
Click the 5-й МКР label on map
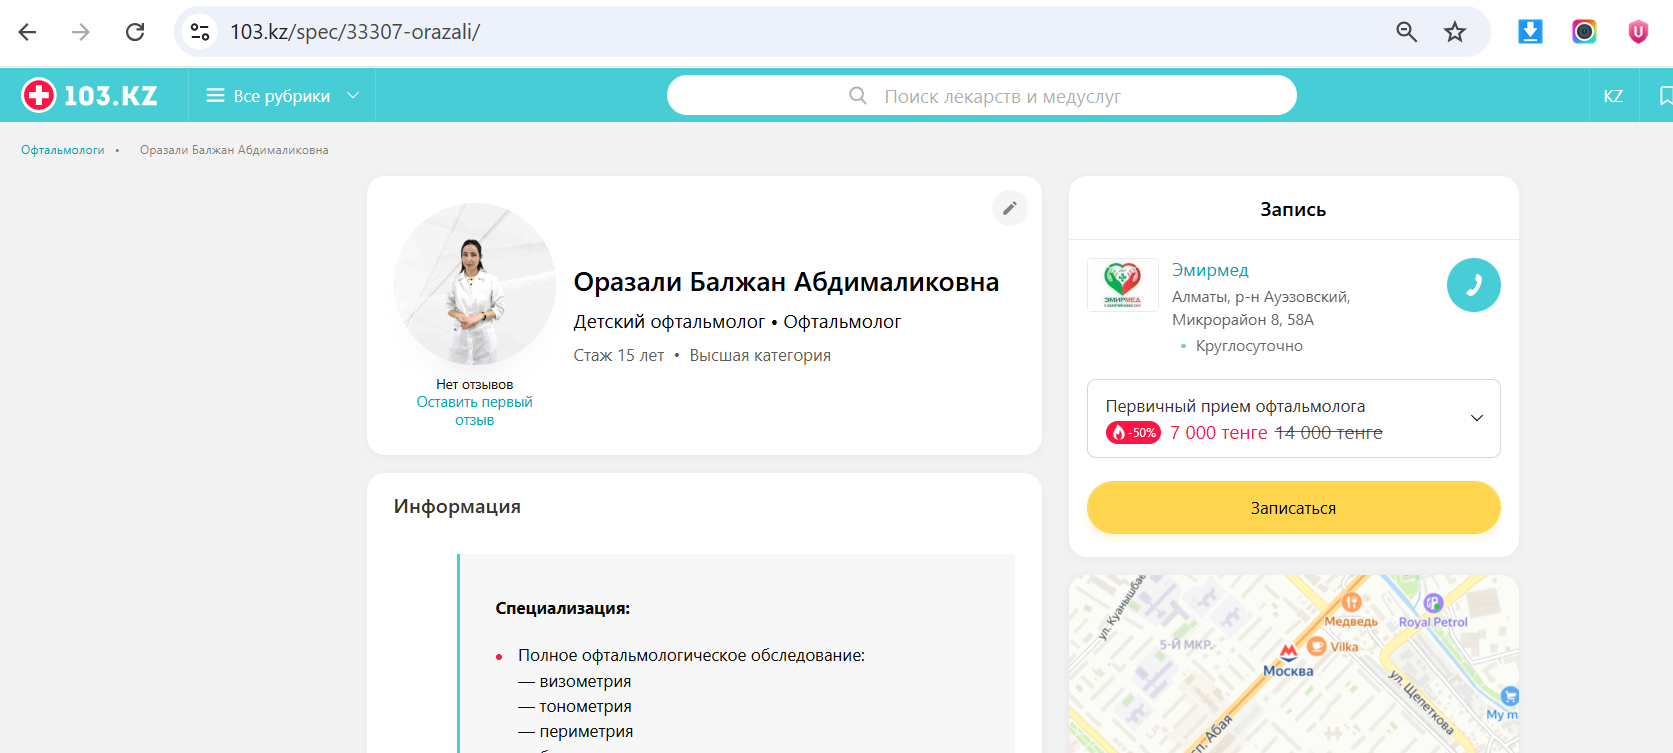(x=1186, y=645)
